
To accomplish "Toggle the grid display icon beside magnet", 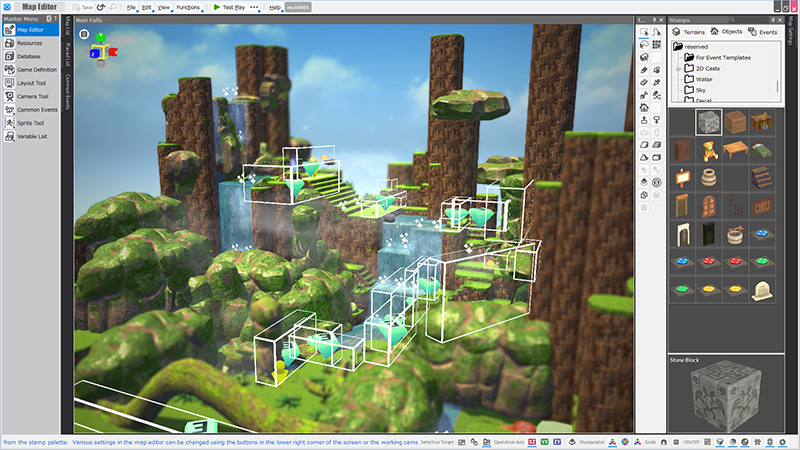I will [x=676, y=442].
